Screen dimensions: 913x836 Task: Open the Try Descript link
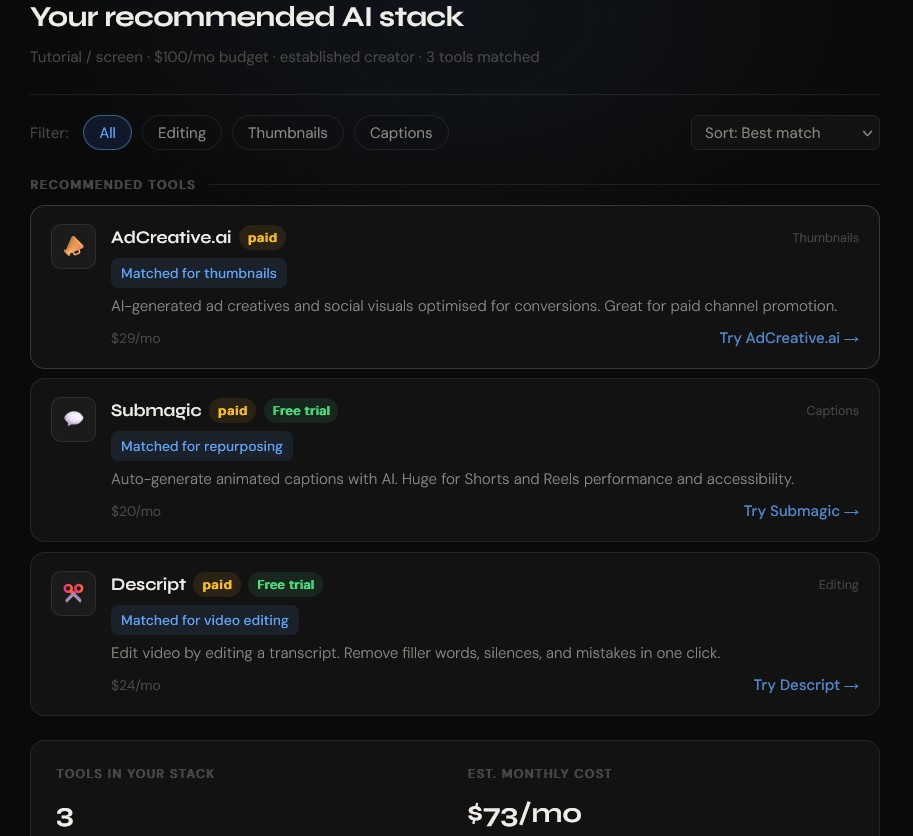(806, 685)
